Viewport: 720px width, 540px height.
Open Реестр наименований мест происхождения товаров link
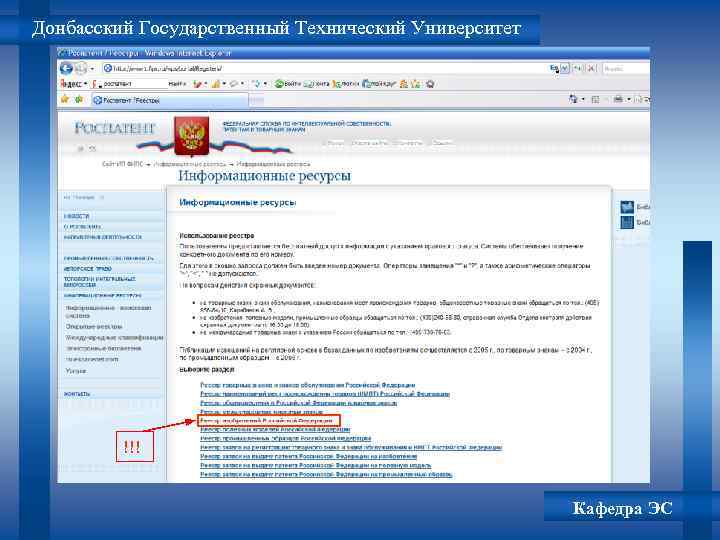click(325, 394)
